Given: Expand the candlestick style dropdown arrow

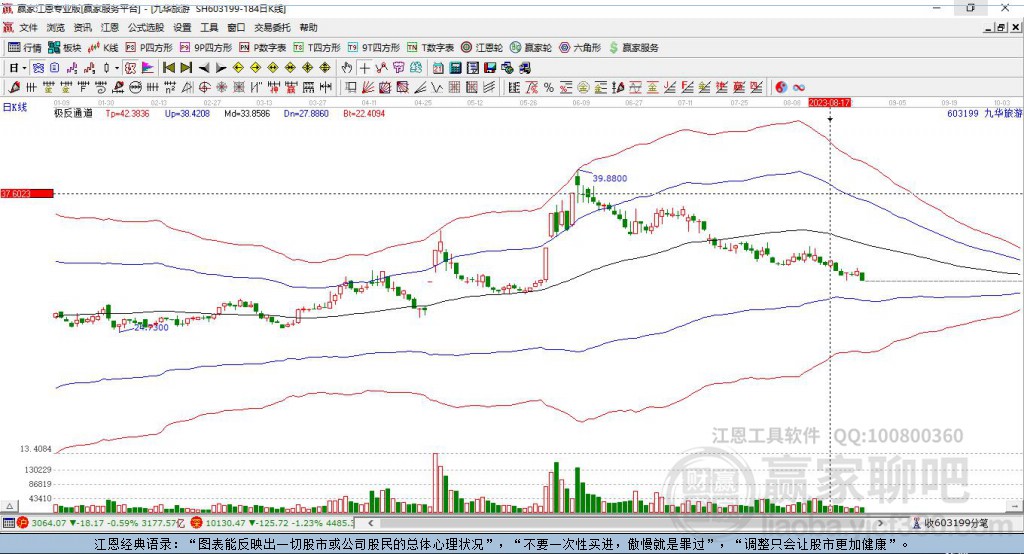Looking at the screenshot, I should [117, 68].
